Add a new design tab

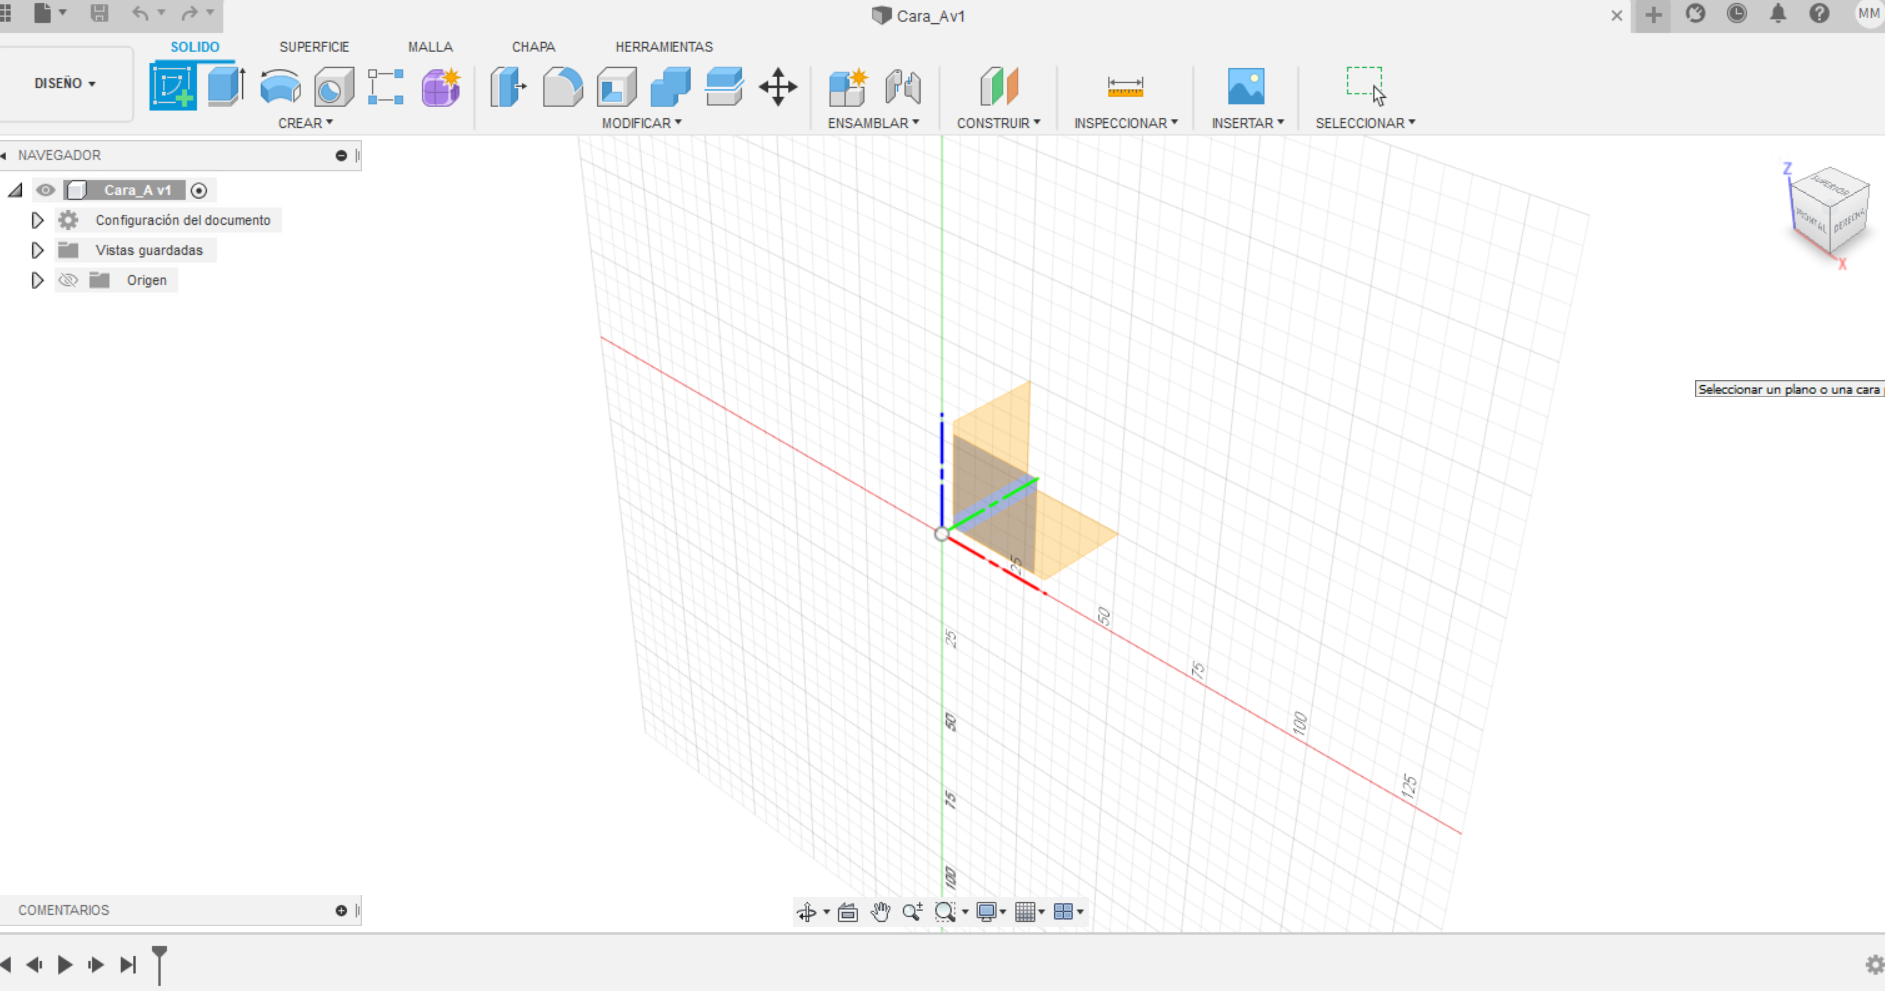(1653, 15)
